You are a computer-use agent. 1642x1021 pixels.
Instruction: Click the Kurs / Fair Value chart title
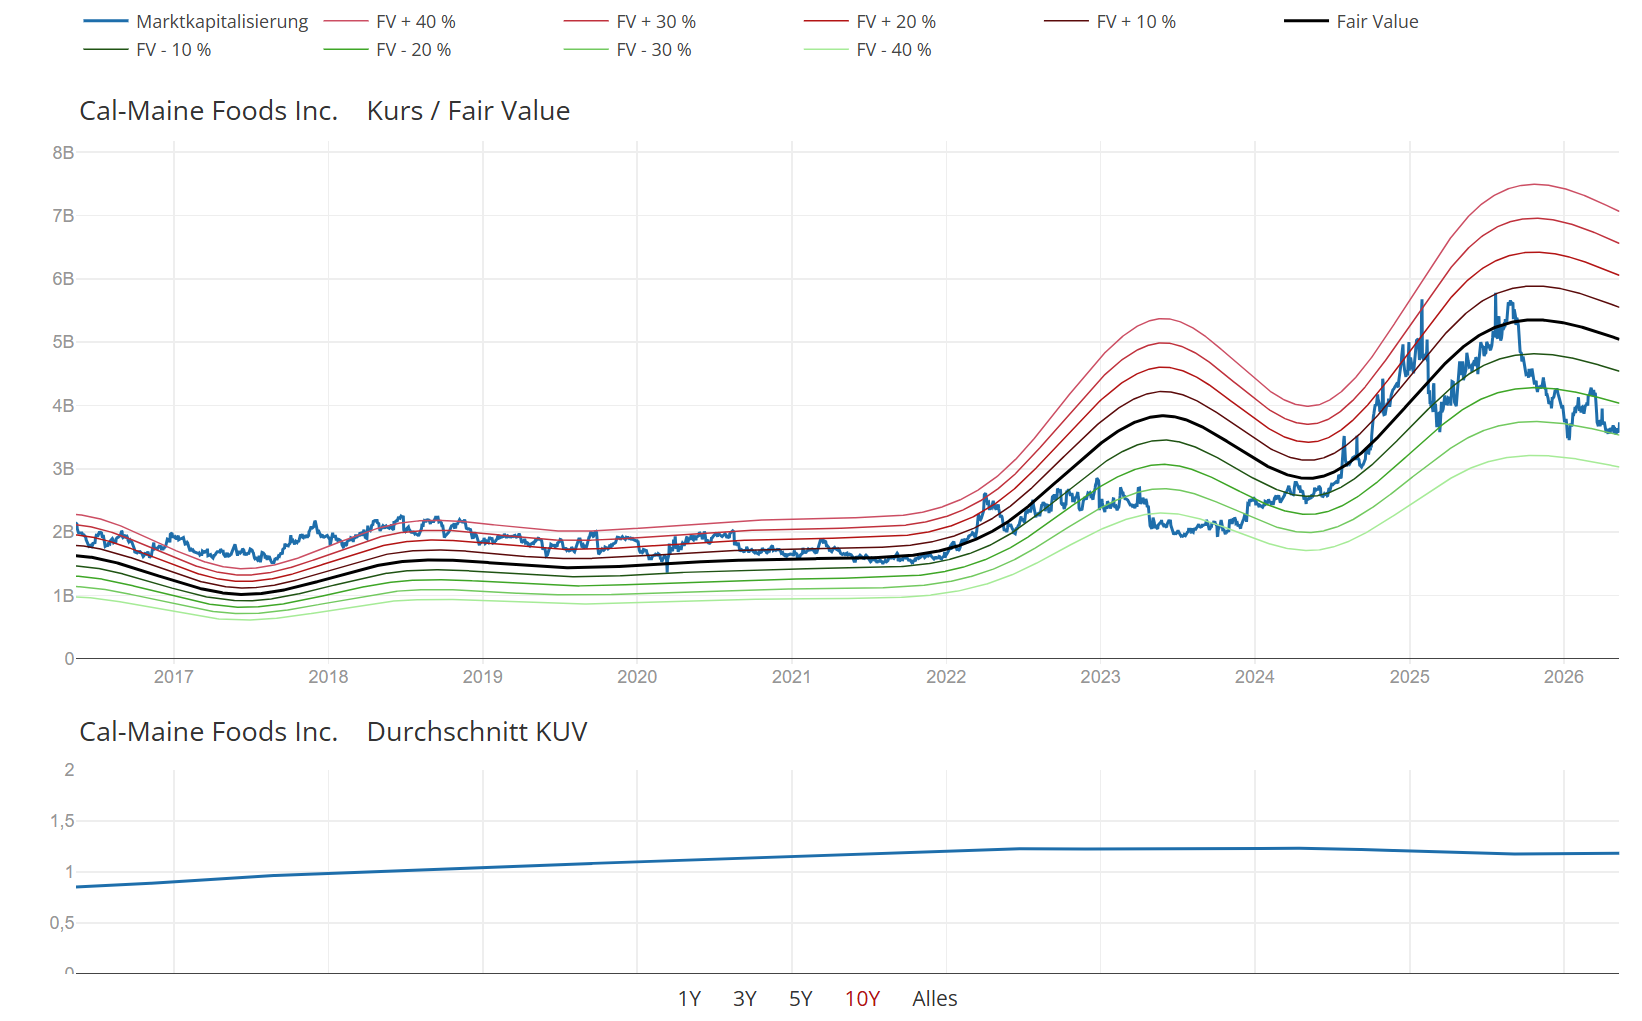[468, 111]
